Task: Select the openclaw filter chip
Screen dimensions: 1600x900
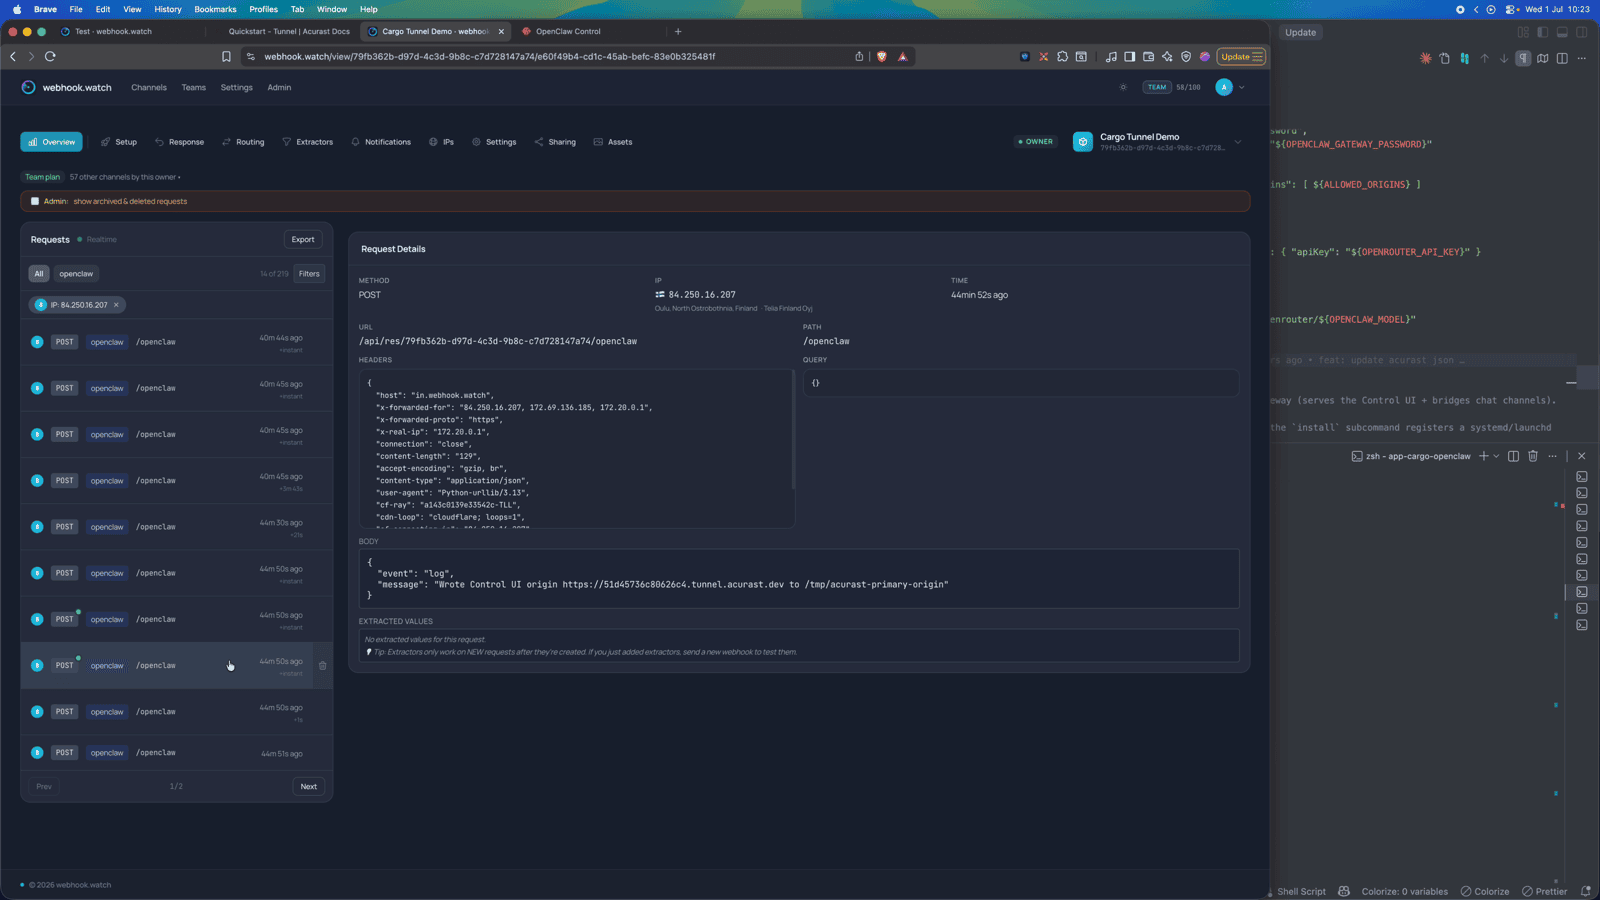Action: (x=76, y=273)
